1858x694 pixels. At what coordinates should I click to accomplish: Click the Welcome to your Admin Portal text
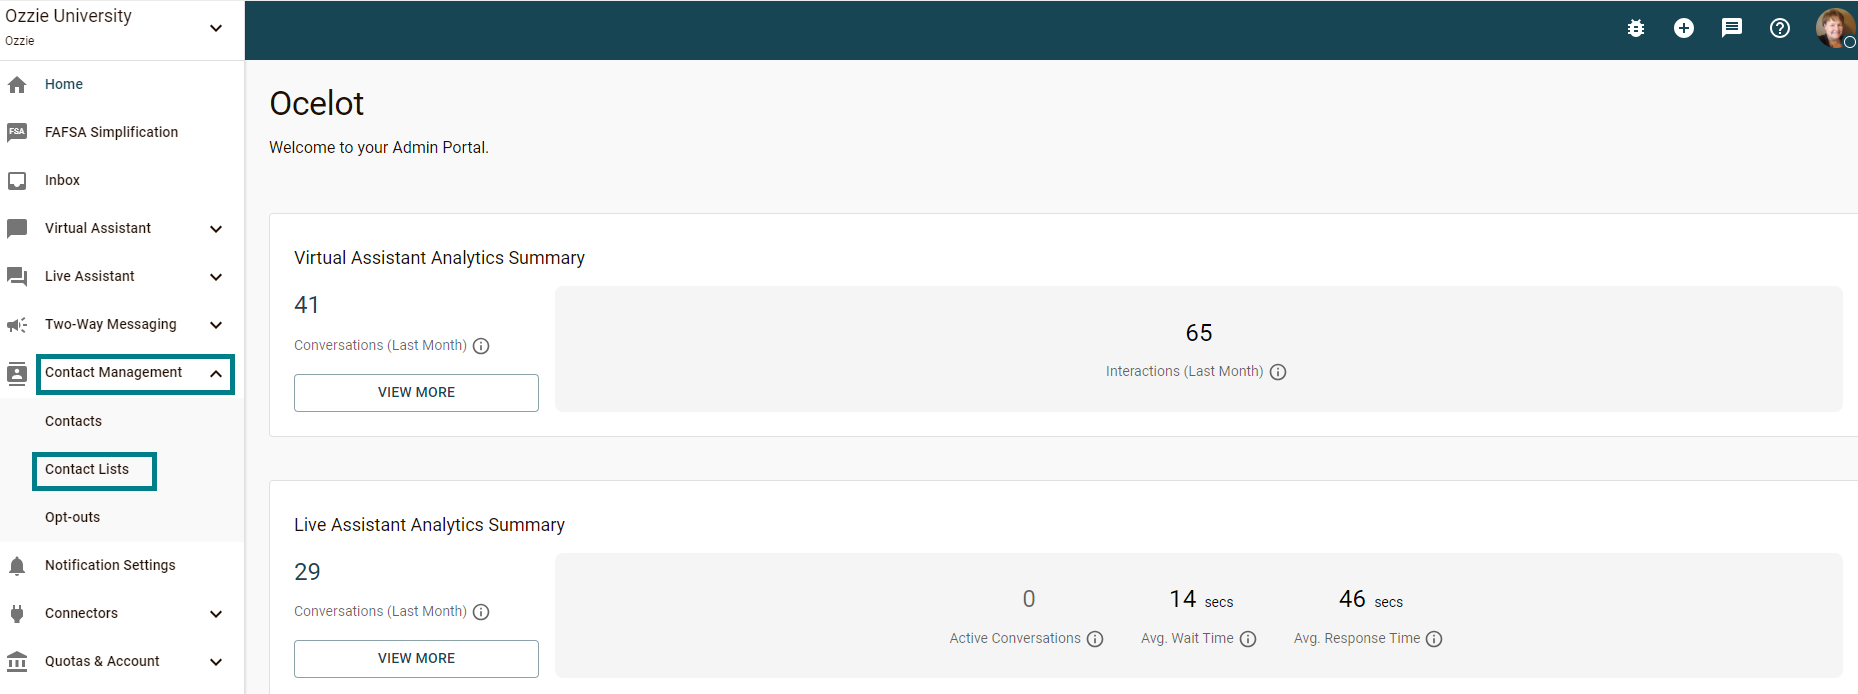[379, 148]
